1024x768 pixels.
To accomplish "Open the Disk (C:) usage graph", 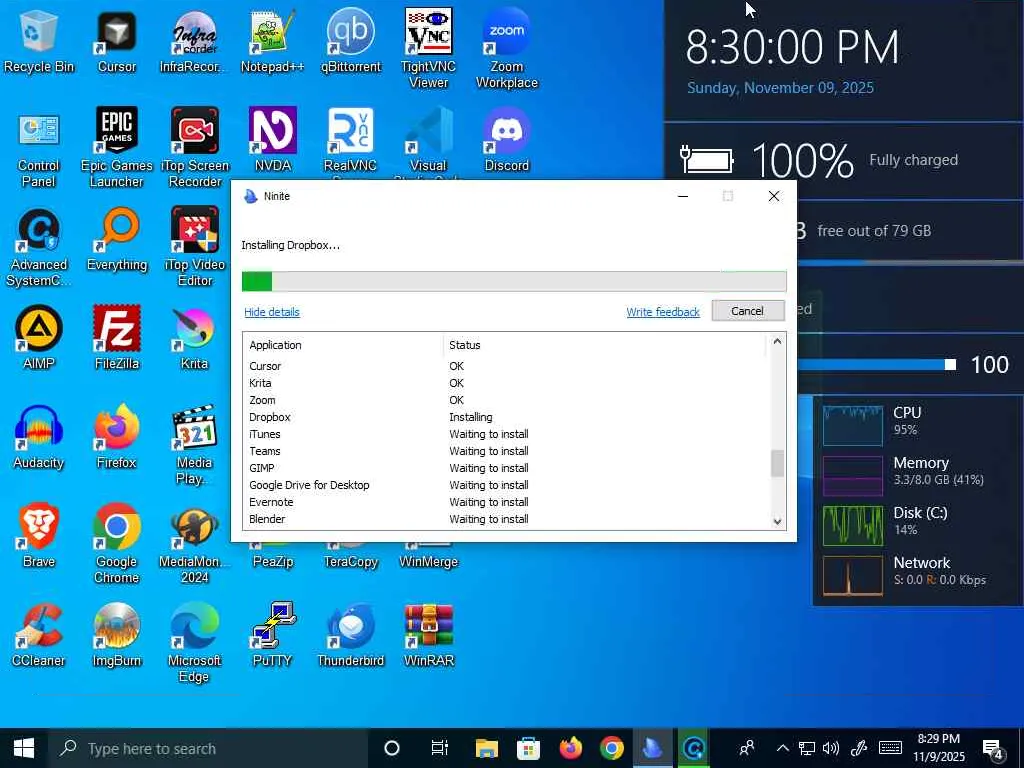I will tap(852, 525).
